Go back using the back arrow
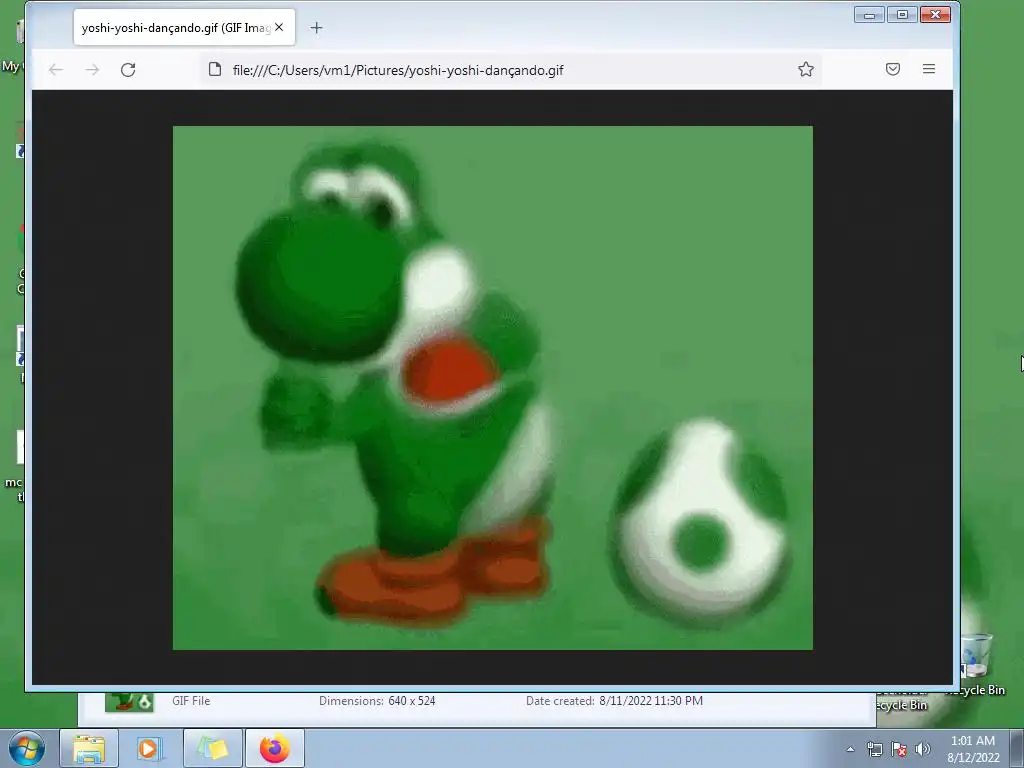 (56, 70)
